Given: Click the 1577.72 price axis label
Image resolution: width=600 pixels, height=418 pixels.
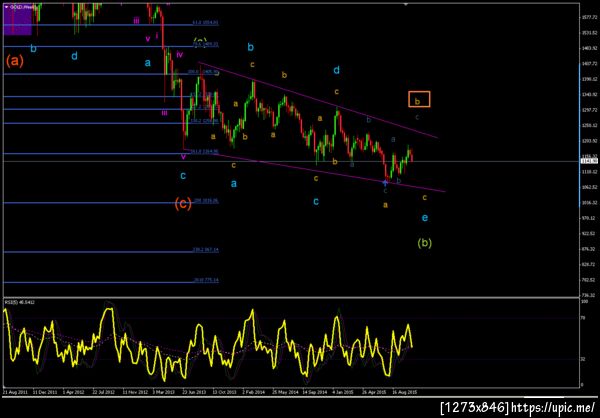Looking at the screenshot, I should 589,17.
